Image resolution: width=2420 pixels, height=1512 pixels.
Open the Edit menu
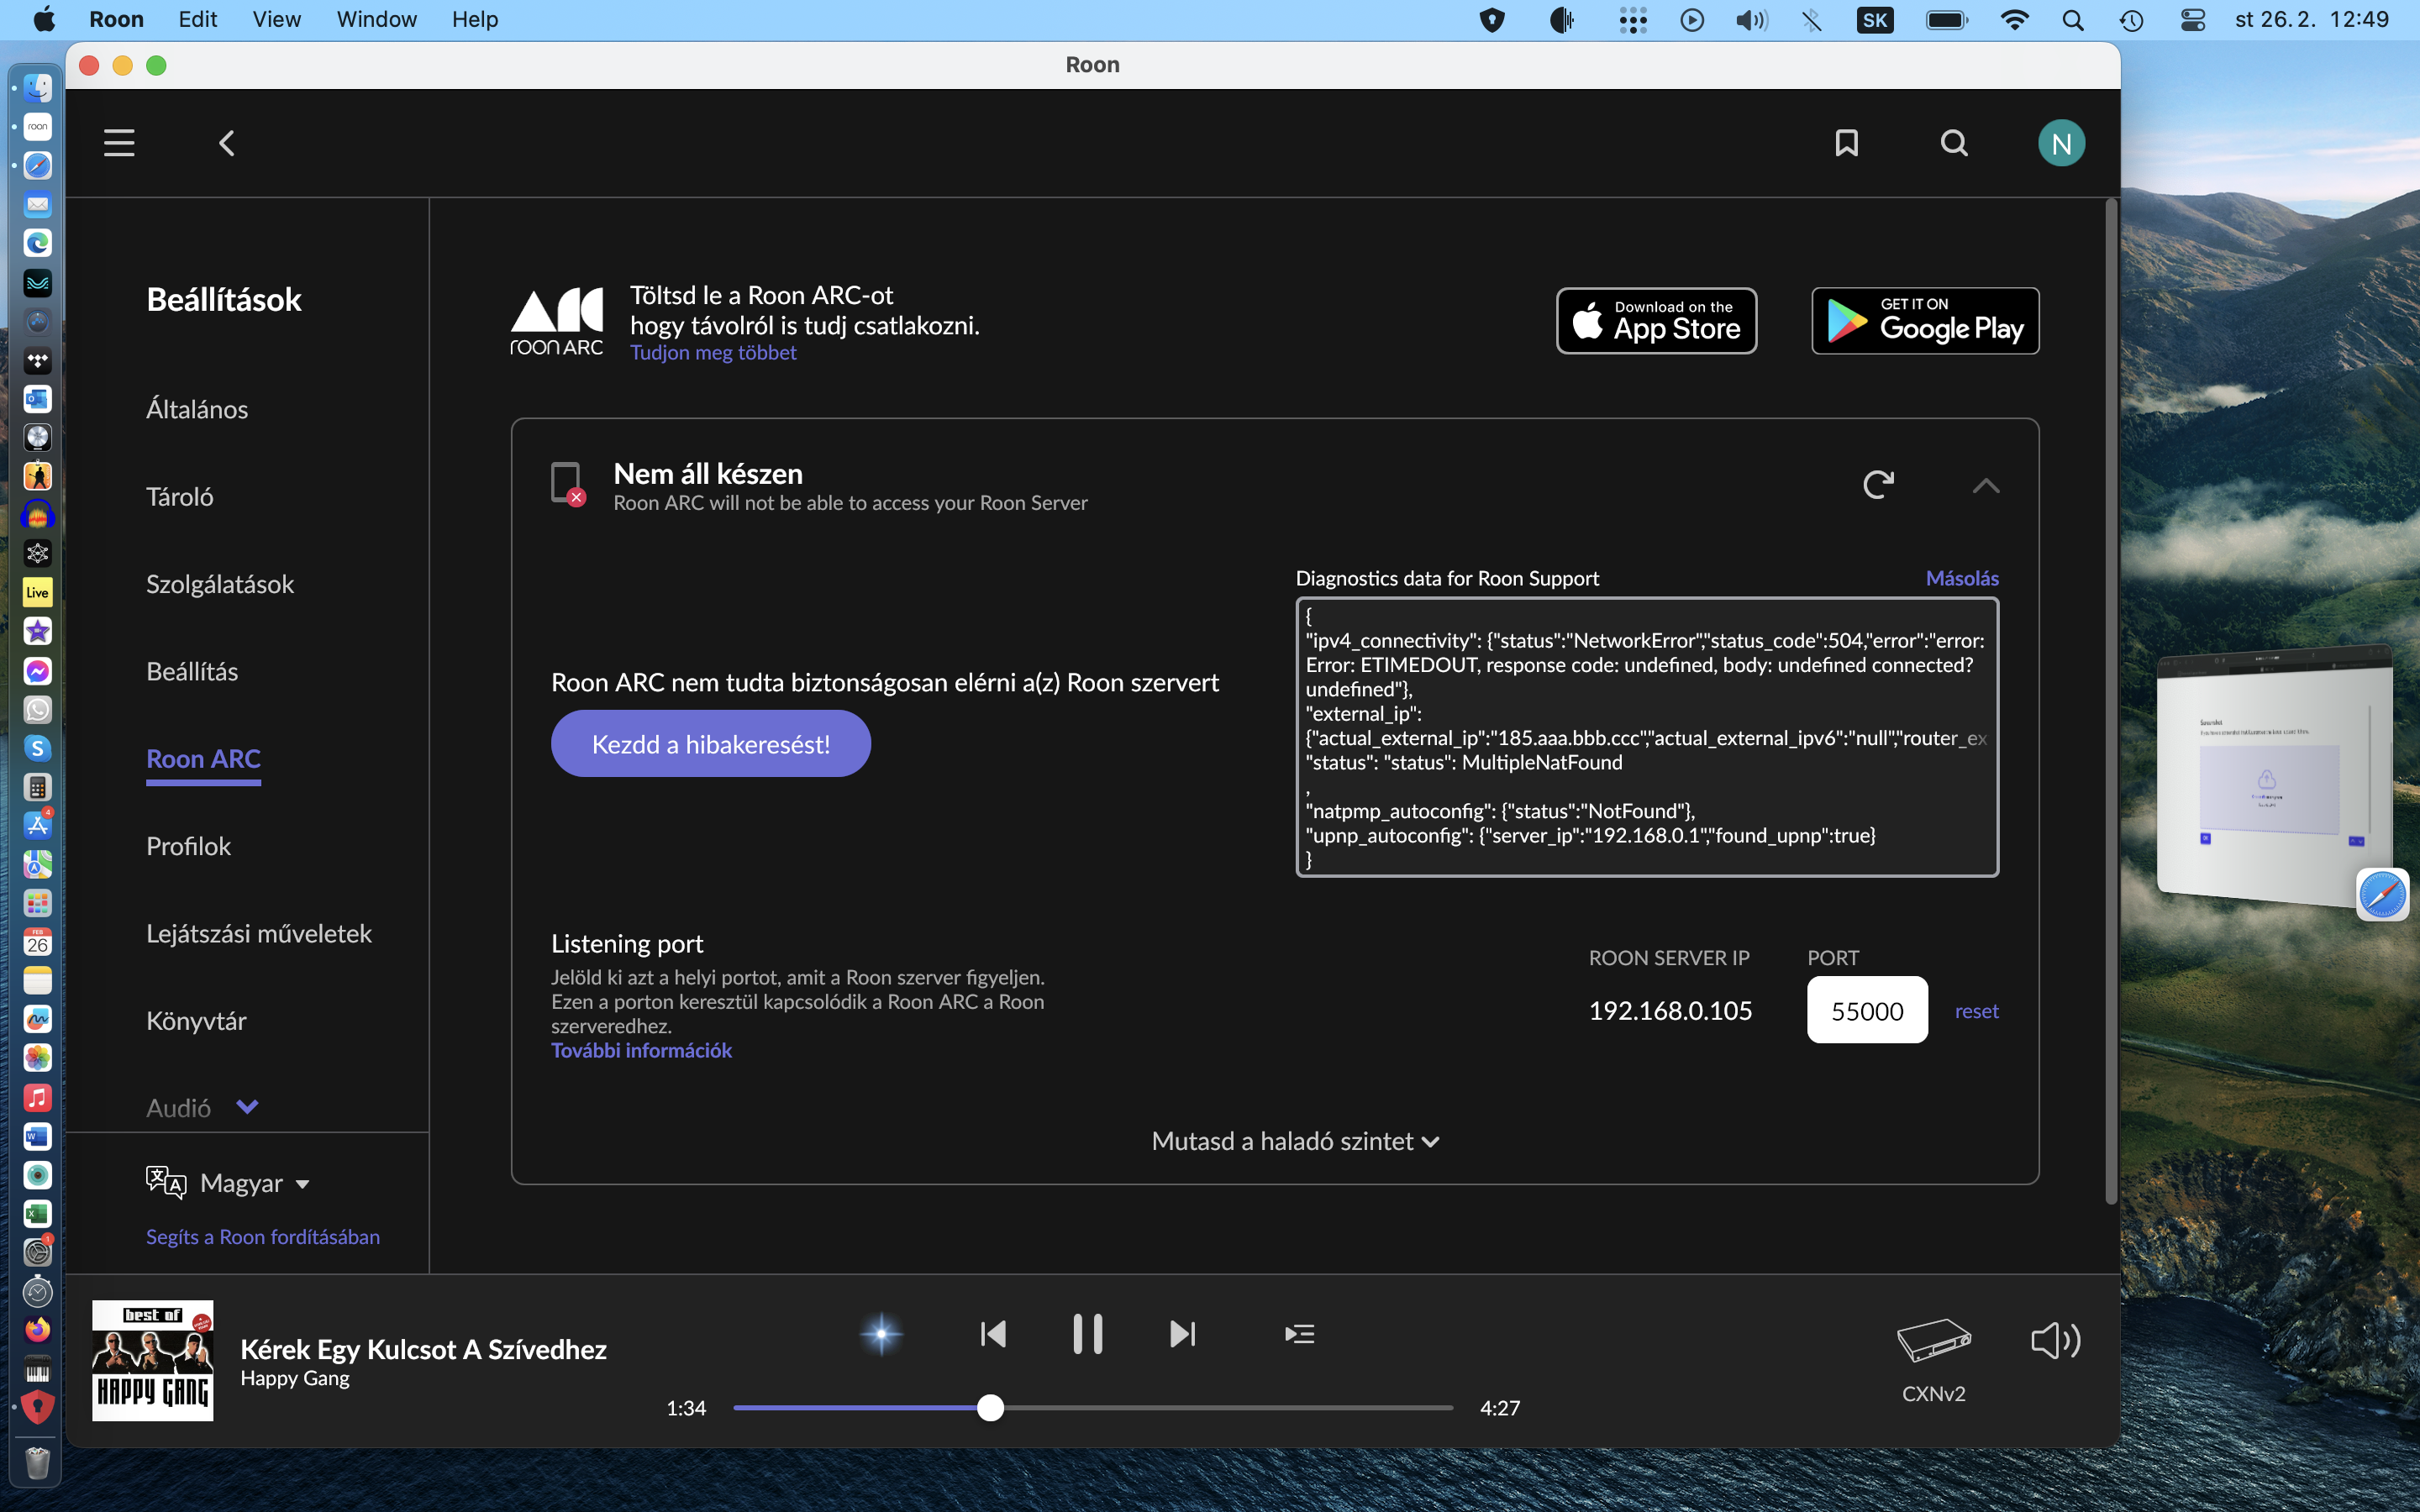(x=198, y=19)
